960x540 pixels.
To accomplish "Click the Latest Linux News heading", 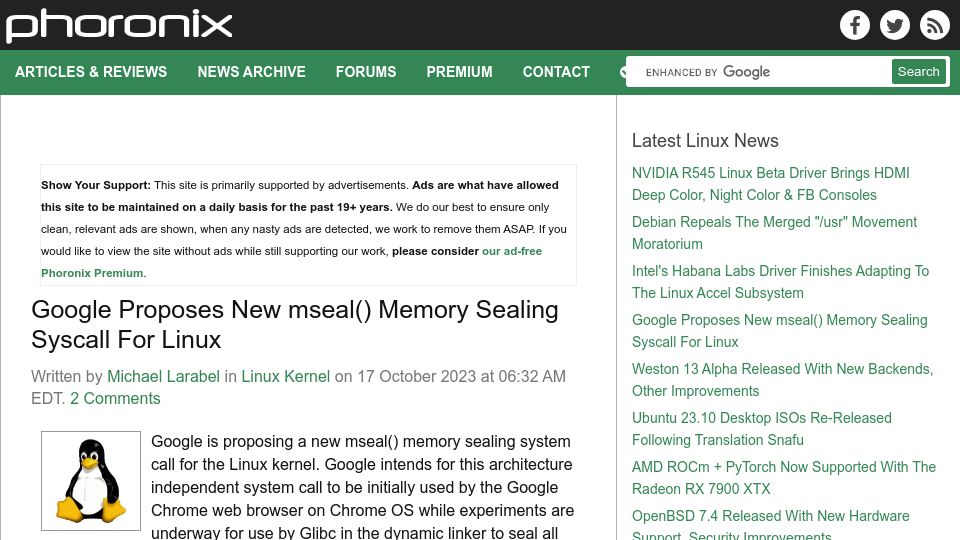I will click(x=705, y=140).
